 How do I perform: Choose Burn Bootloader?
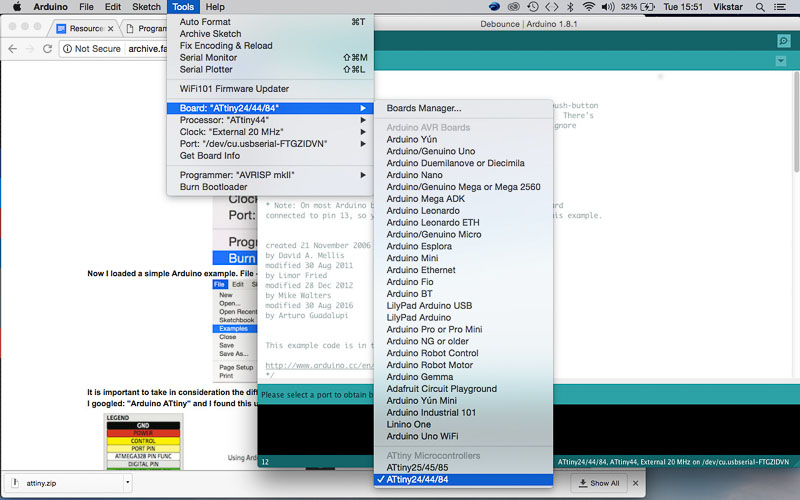click(270, 187)
